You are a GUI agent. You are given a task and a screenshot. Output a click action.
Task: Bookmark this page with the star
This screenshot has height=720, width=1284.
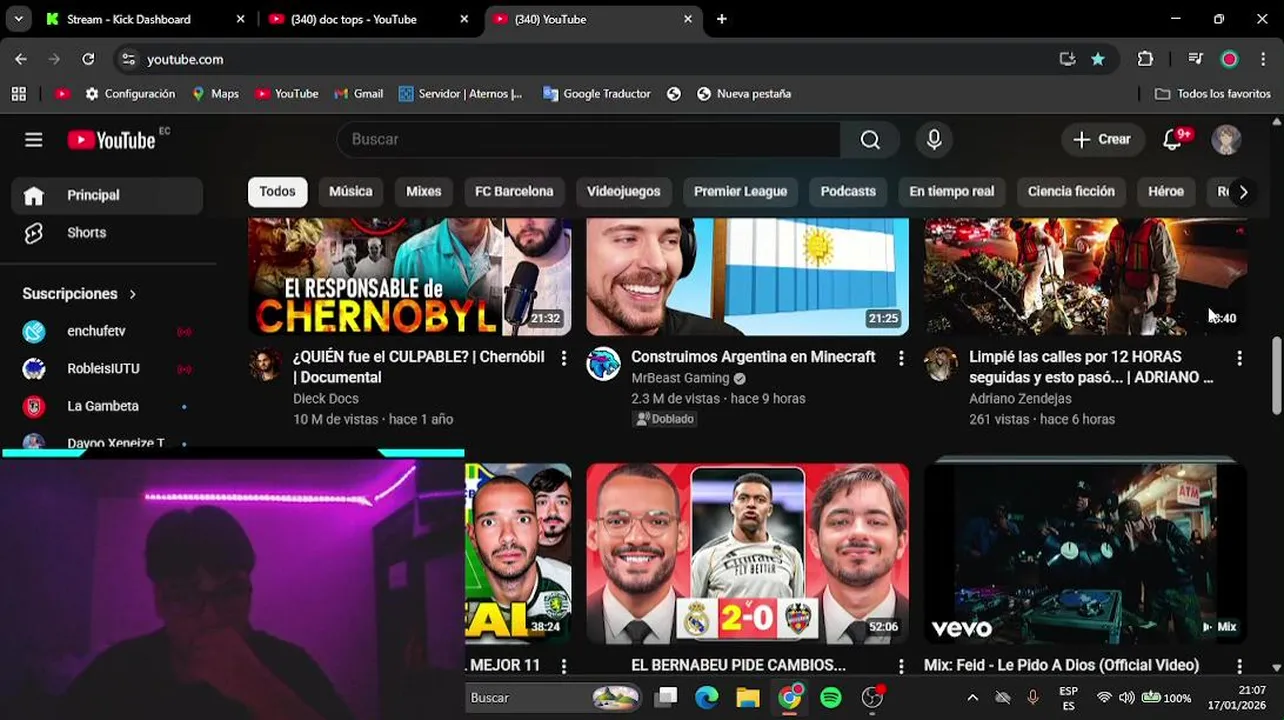[x=1098, y=59]
